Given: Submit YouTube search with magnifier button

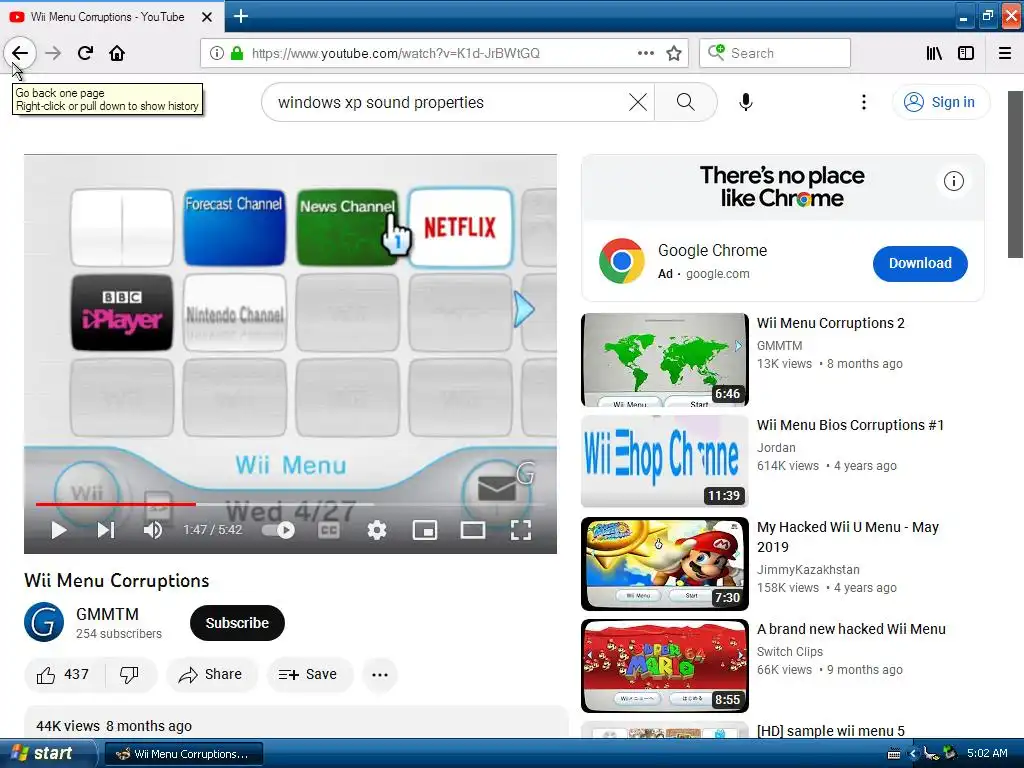Looking at the screenshot, I should [686, 102].
